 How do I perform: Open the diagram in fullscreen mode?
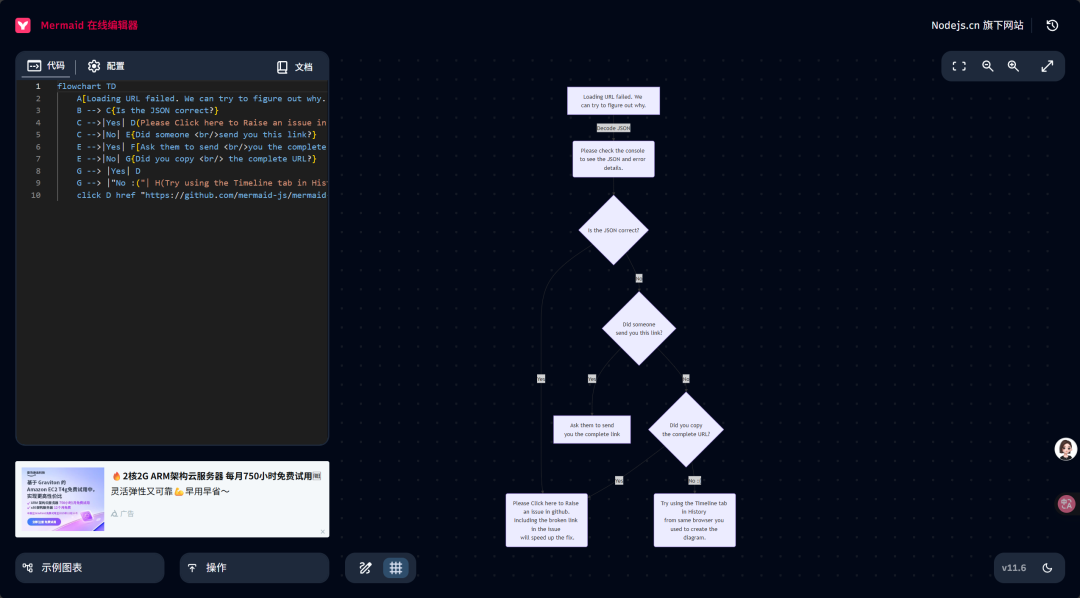point(1047,66)
